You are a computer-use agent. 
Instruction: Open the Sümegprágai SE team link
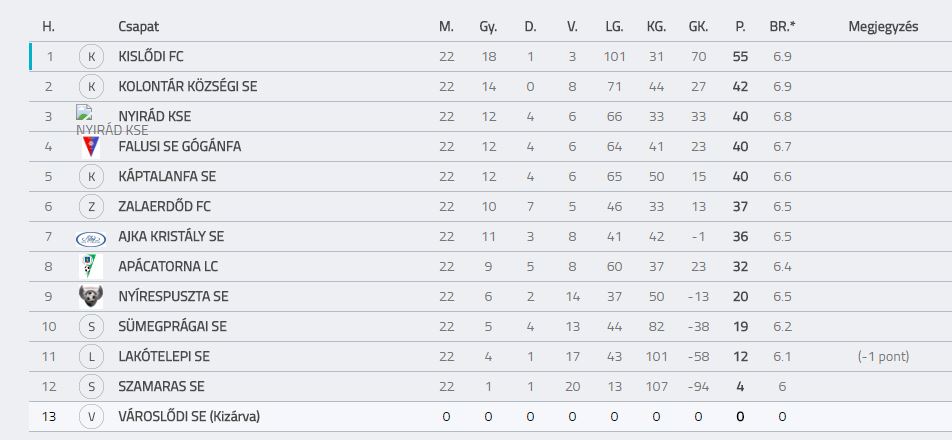click(172, 327)
